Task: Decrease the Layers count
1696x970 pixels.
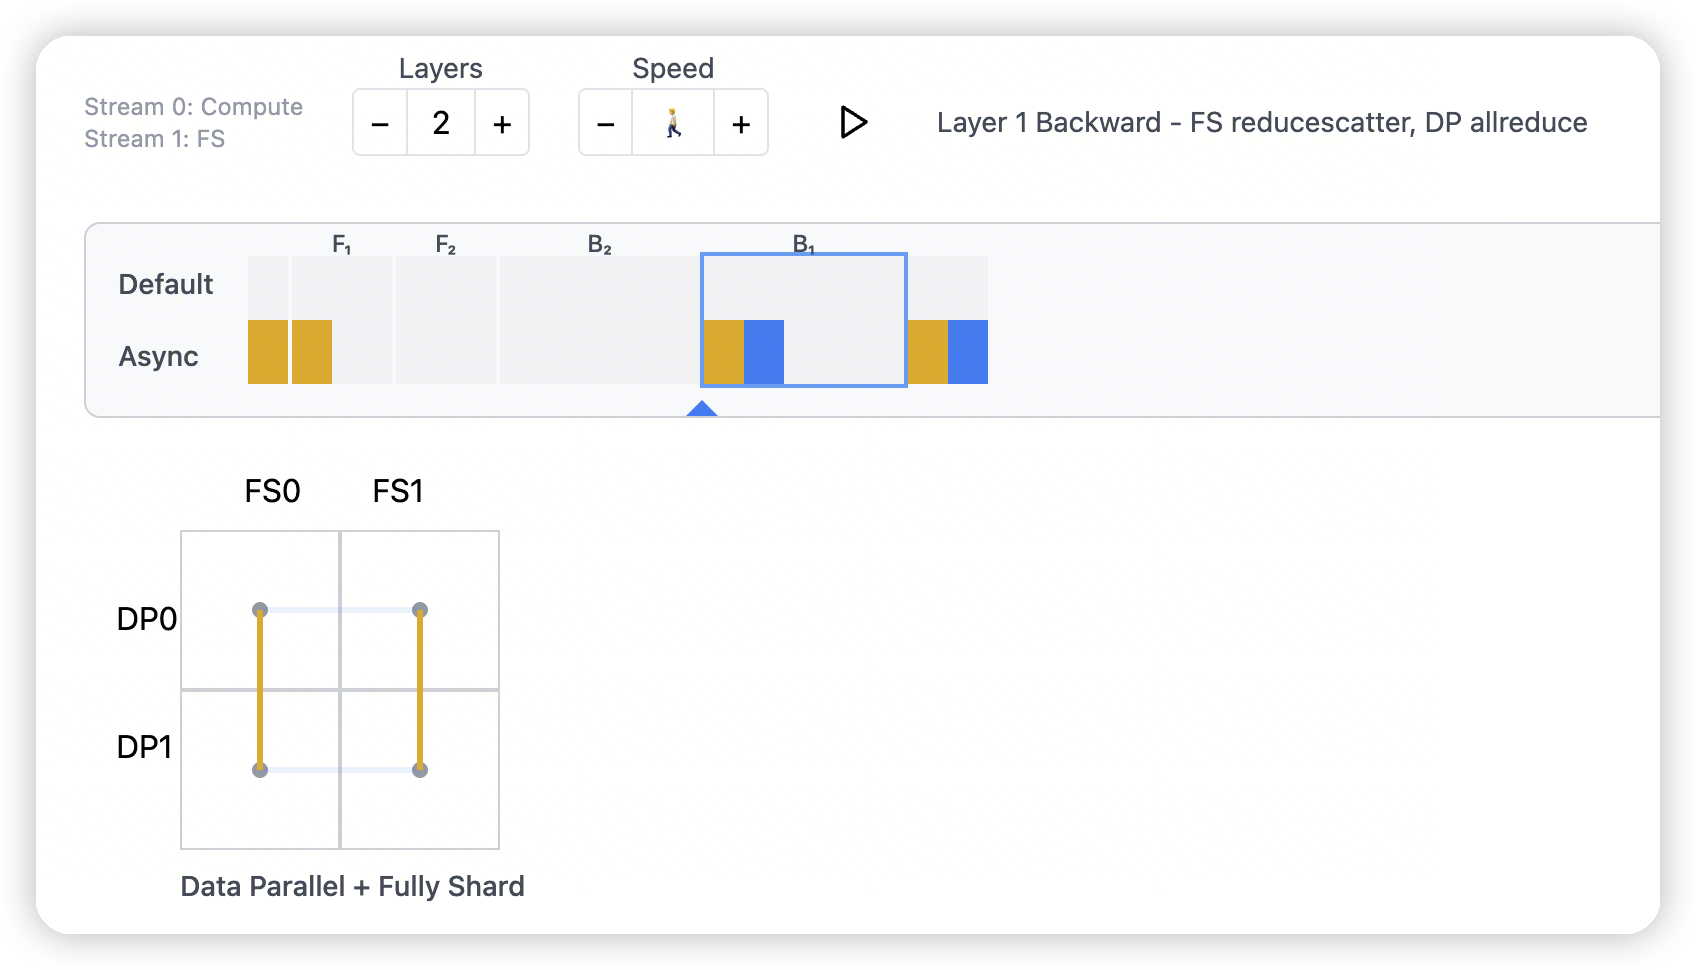Action: coord(380,124)
